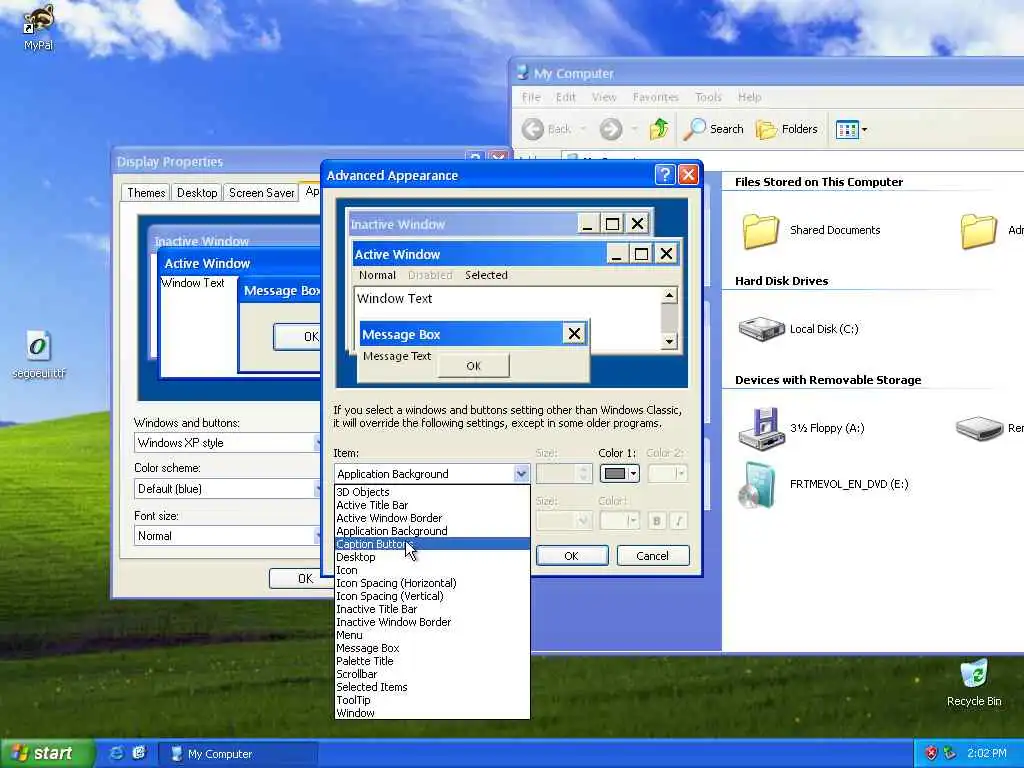Choose Desktop from the Item list
1024x768 pixels.
[x=432, y=557]
